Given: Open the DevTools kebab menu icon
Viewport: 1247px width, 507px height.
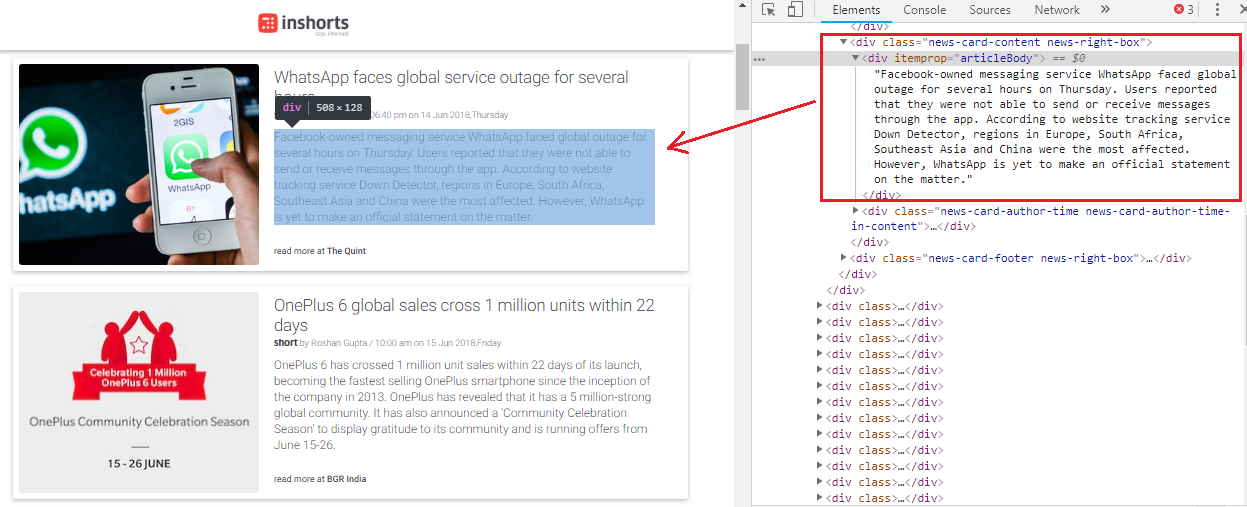Looking at the screenshot, I should (x=1217, y=10).
